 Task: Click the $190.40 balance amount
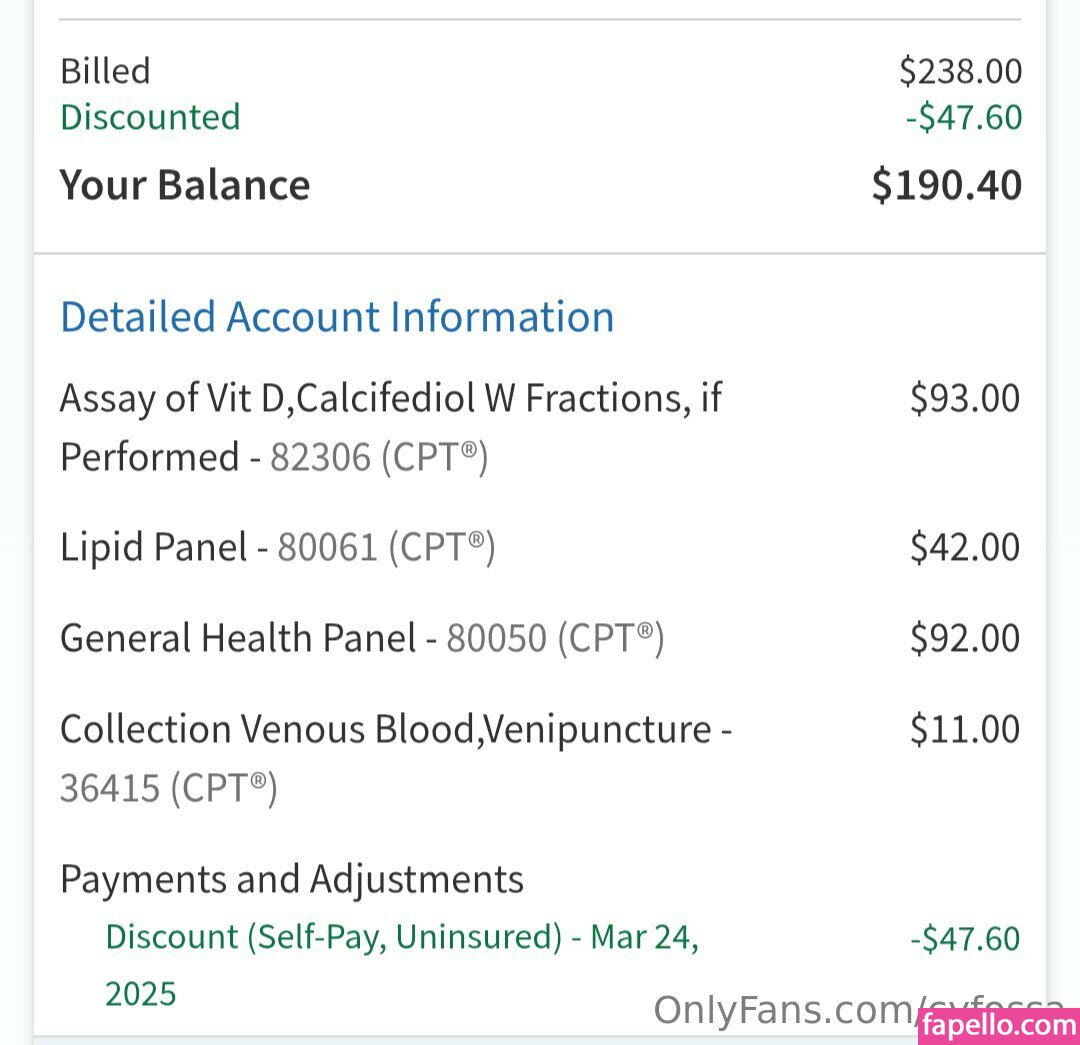tap(946, 186)
